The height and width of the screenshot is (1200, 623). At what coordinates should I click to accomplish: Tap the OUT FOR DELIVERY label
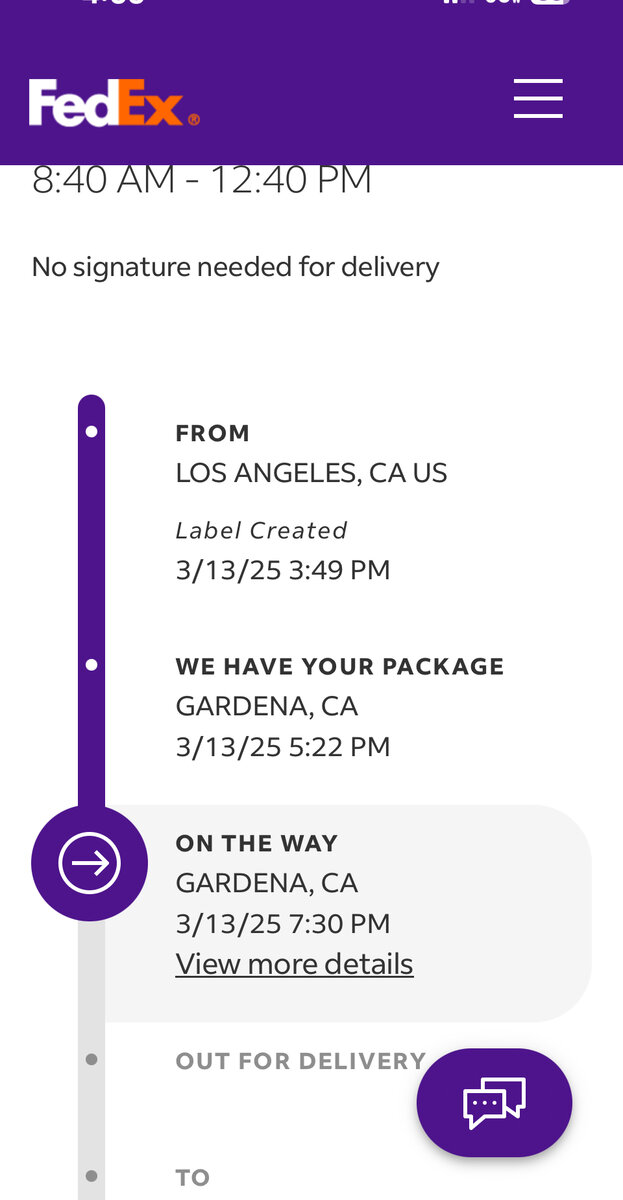pos(300,1060)
